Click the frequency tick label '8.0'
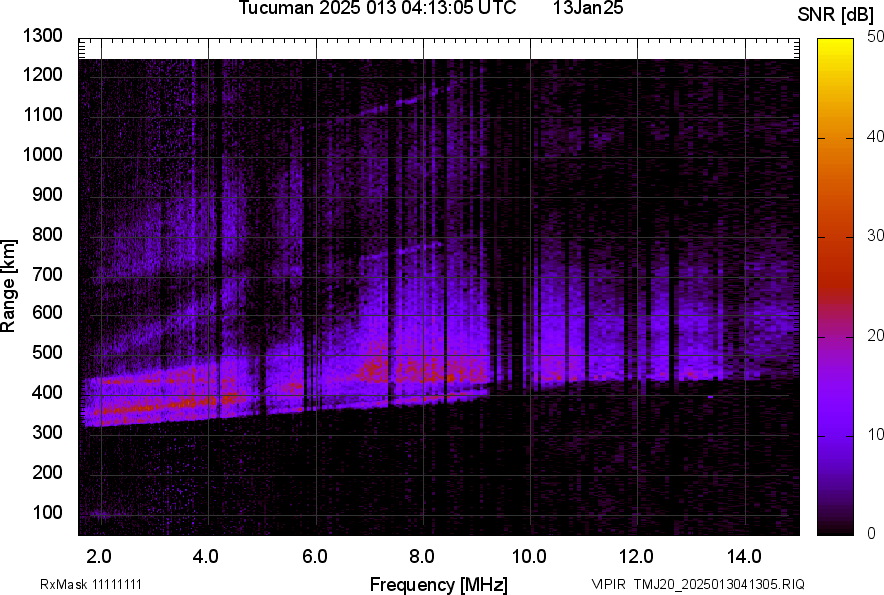The image size is (884, 595). click(422, 557)
